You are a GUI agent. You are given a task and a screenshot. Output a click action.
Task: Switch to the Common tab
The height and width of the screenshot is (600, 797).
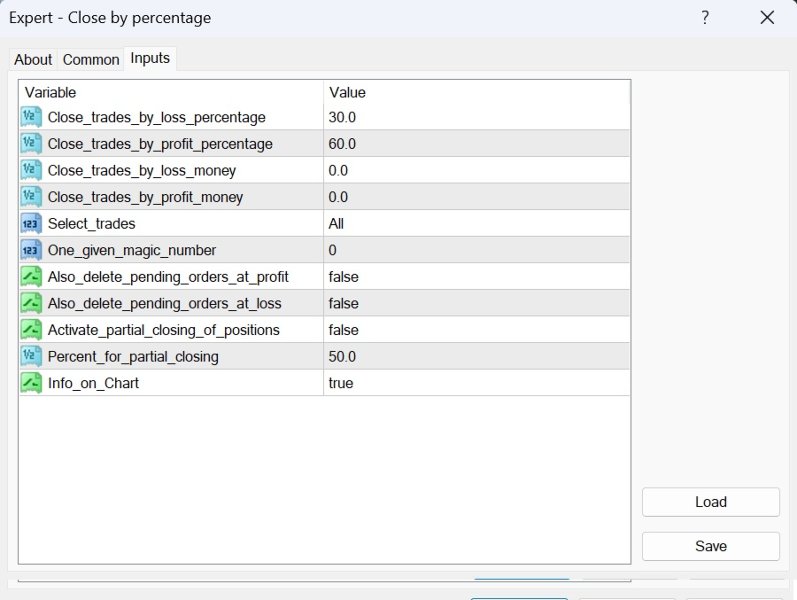91,60
